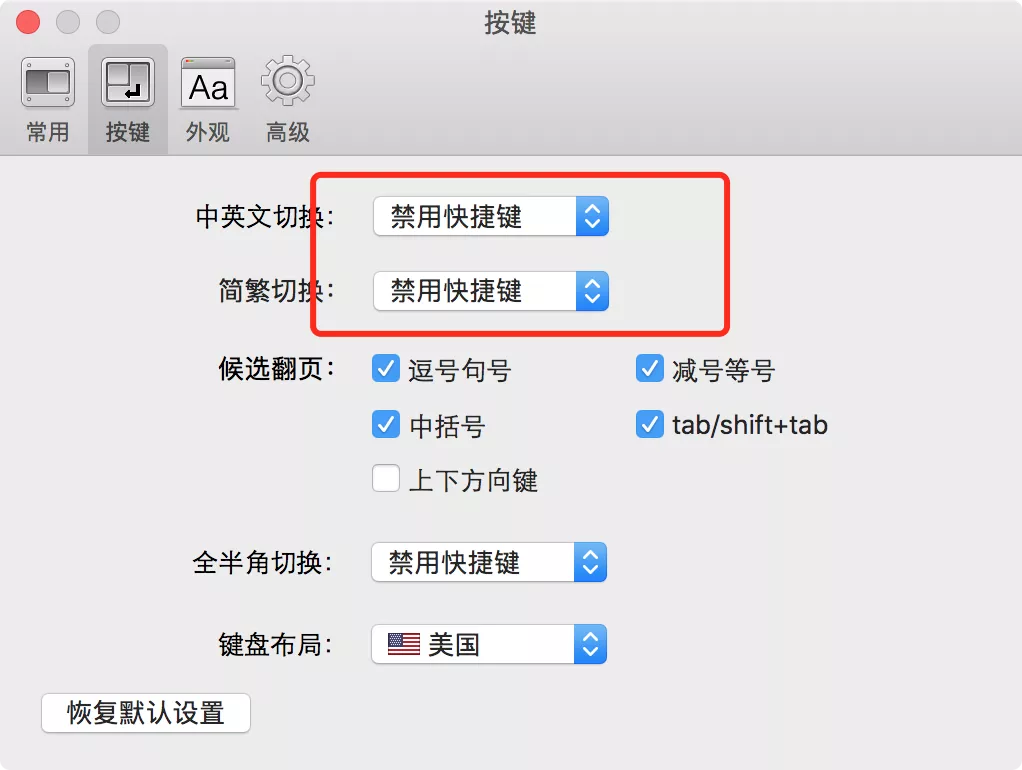
Task: Enable the 上下方向键 checkbox
Action: click(386, 478)
